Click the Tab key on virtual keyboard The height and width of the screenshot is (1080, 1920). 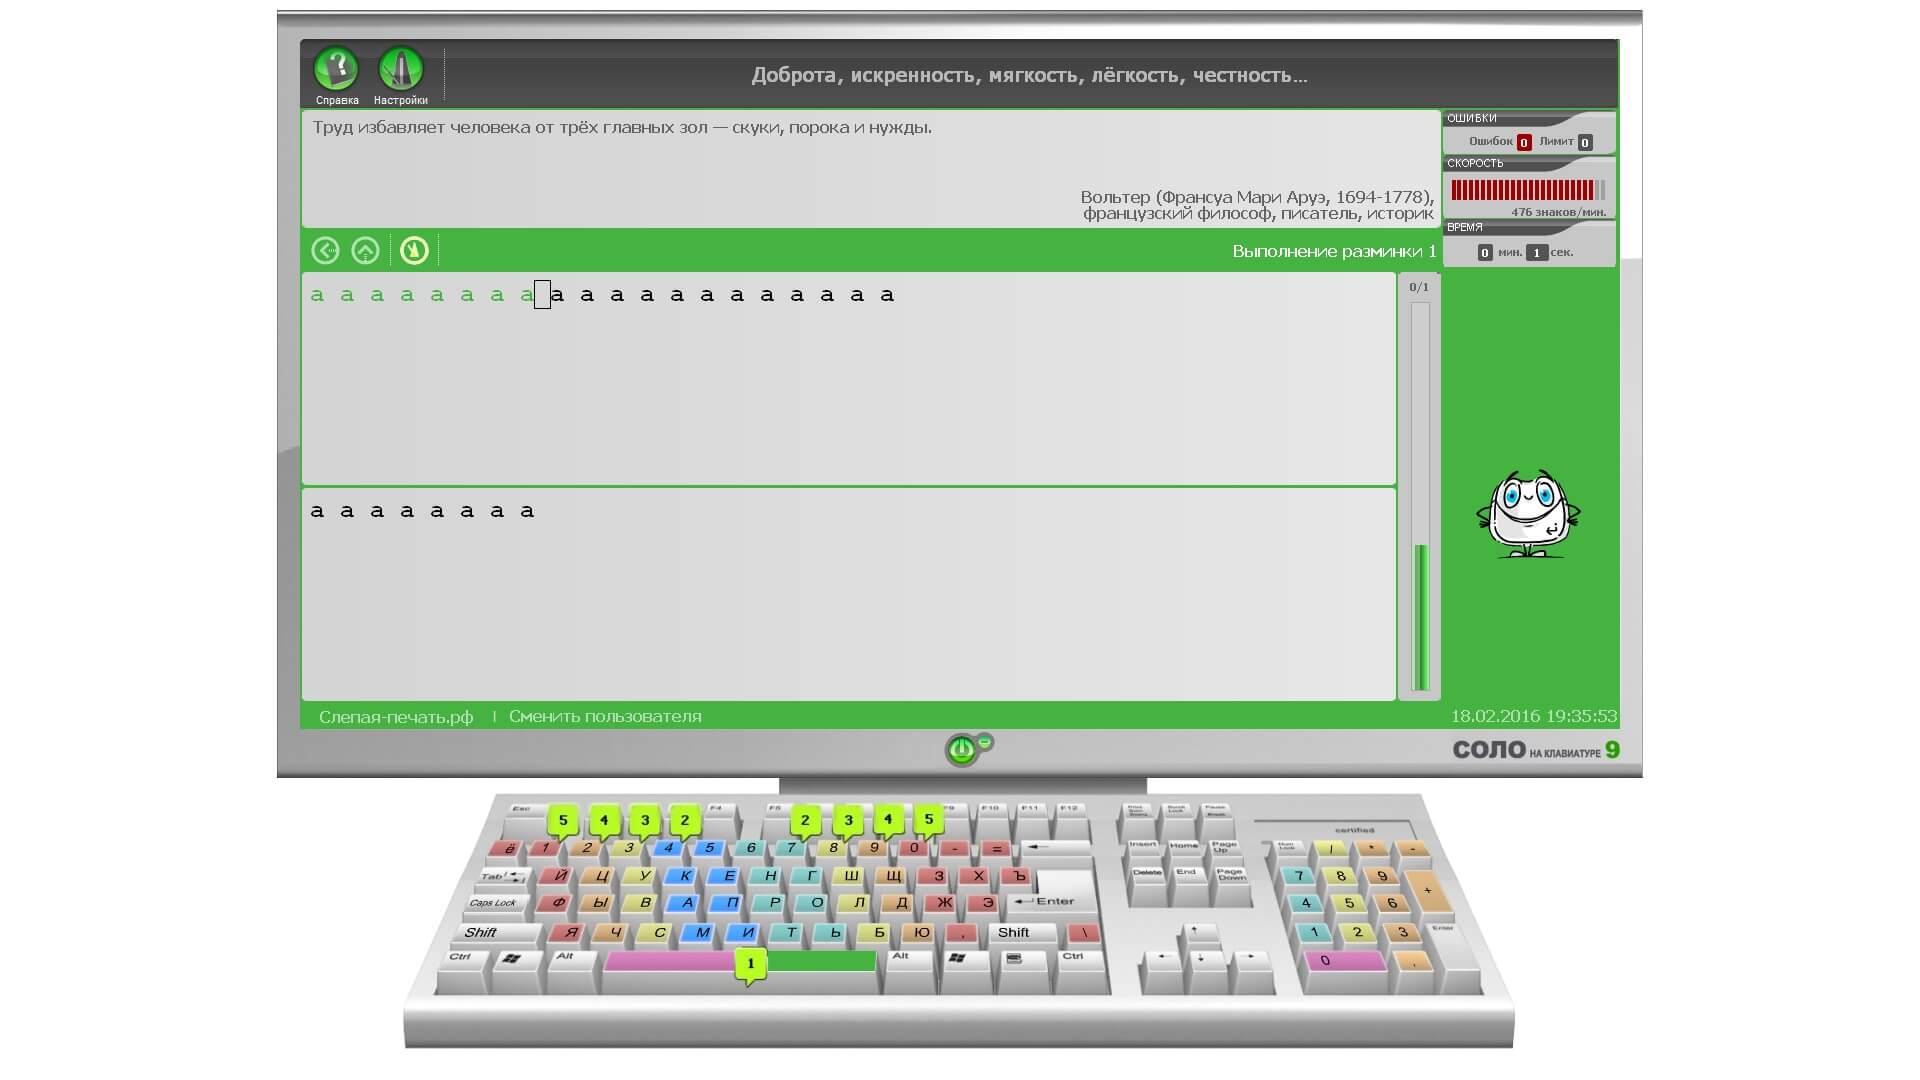pos(504,876)
